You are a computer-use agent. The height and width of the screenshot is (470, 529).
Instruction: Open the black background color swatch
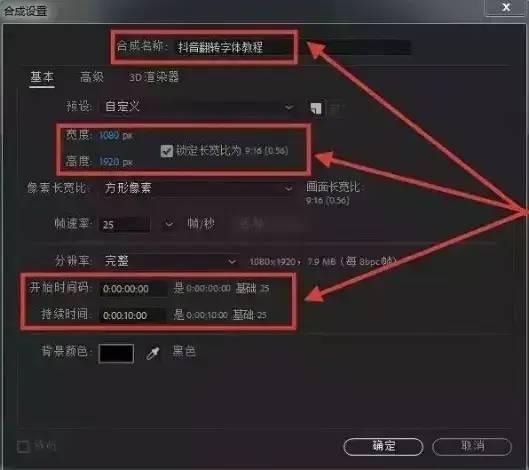pos(116,353)
